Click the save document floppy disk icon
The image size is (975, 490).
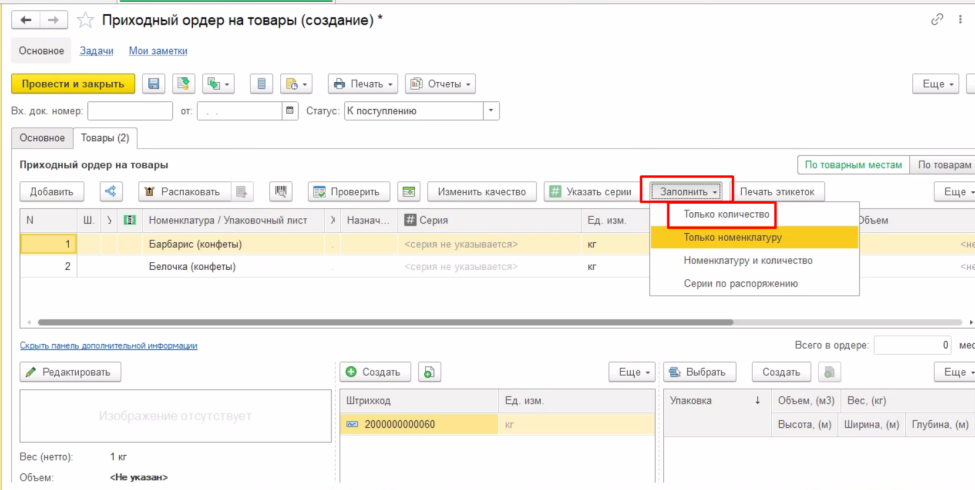(153, 84)
